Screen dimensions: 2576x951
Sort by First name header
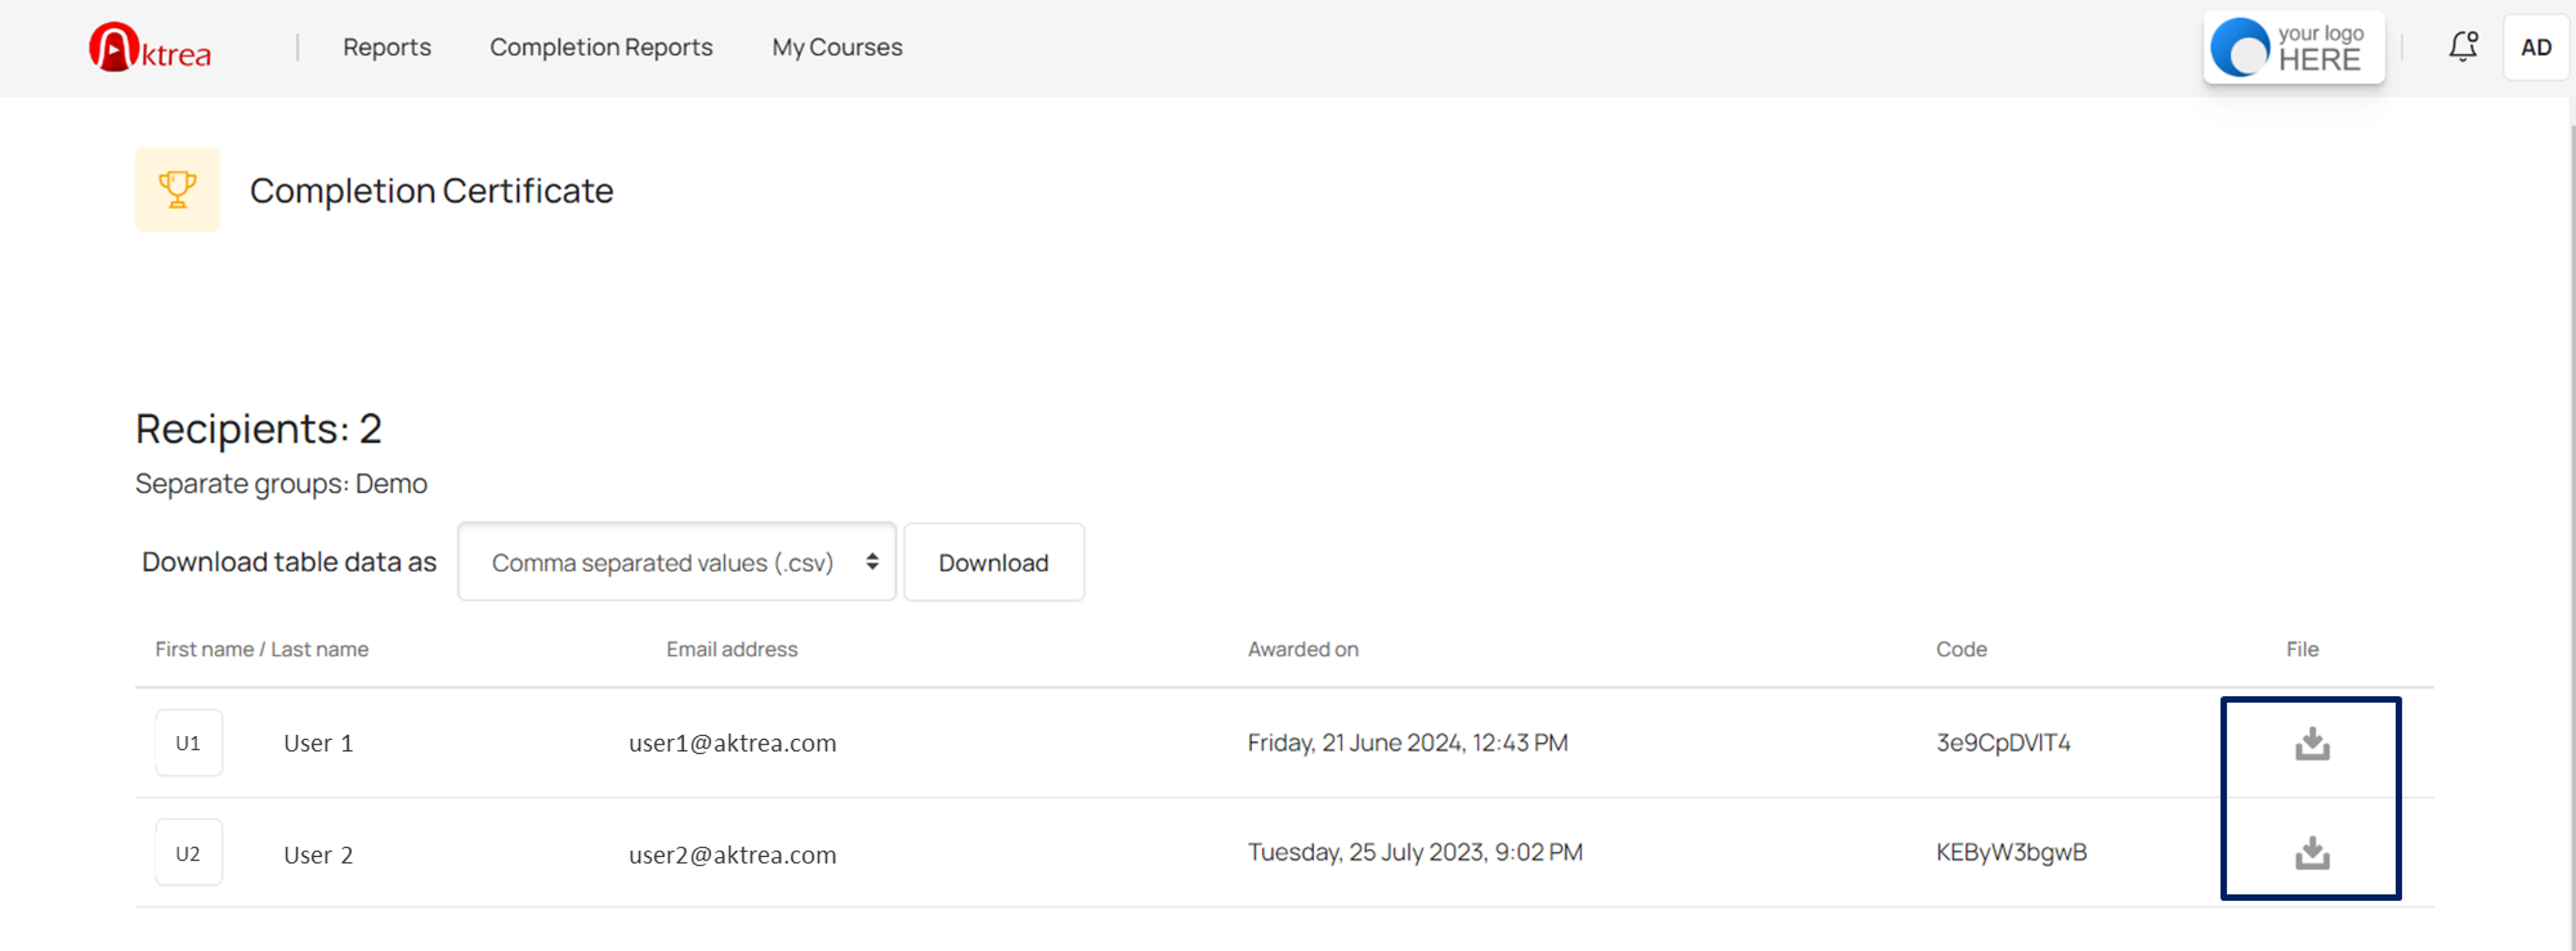pos(204,649)
